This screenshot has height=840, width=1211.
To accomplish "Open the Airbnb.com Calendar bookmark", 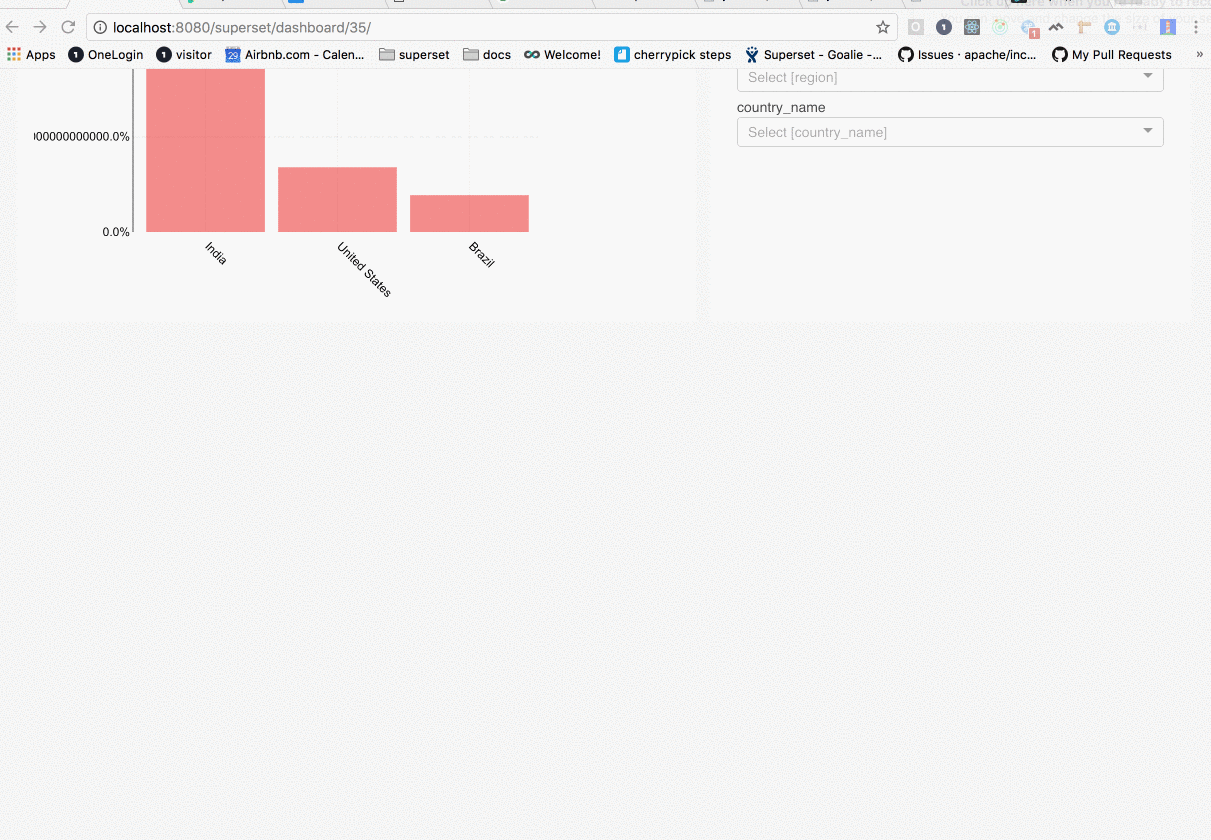I will pyautogui.click(x=295, y=55).
